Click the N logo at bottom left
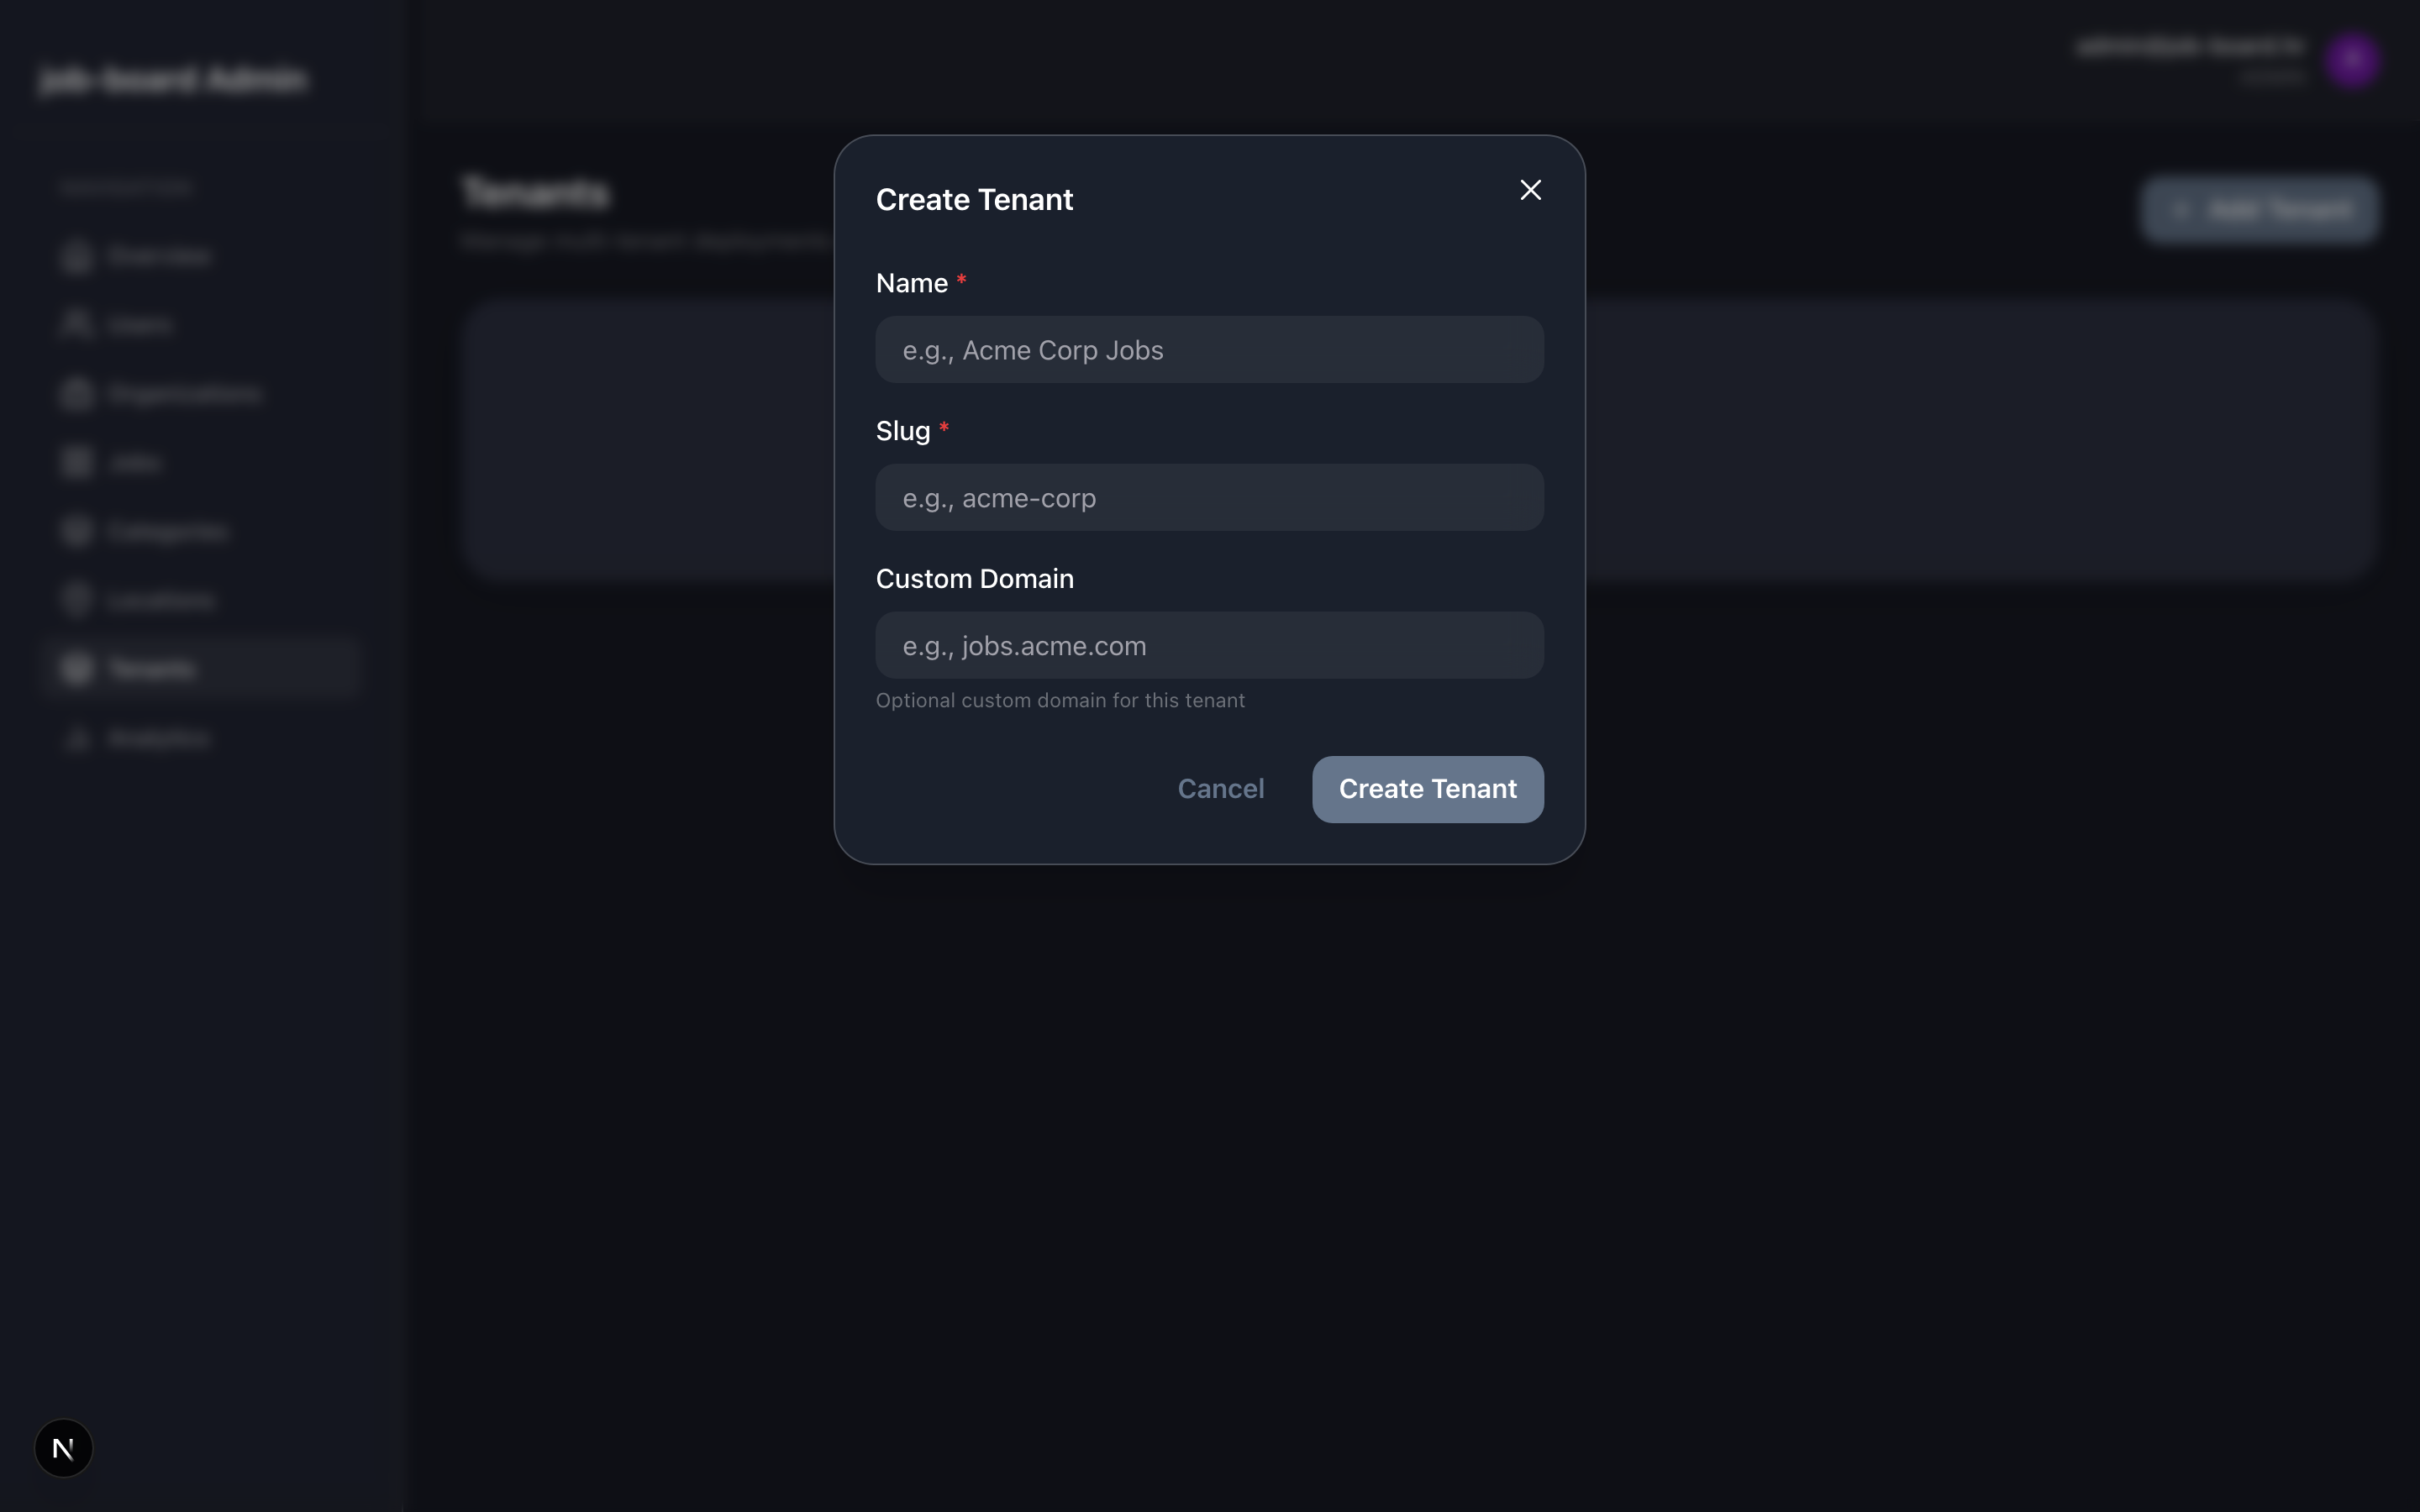Image resolution: width=2420 pixels, height=1512 pixels. (64, 1447)
